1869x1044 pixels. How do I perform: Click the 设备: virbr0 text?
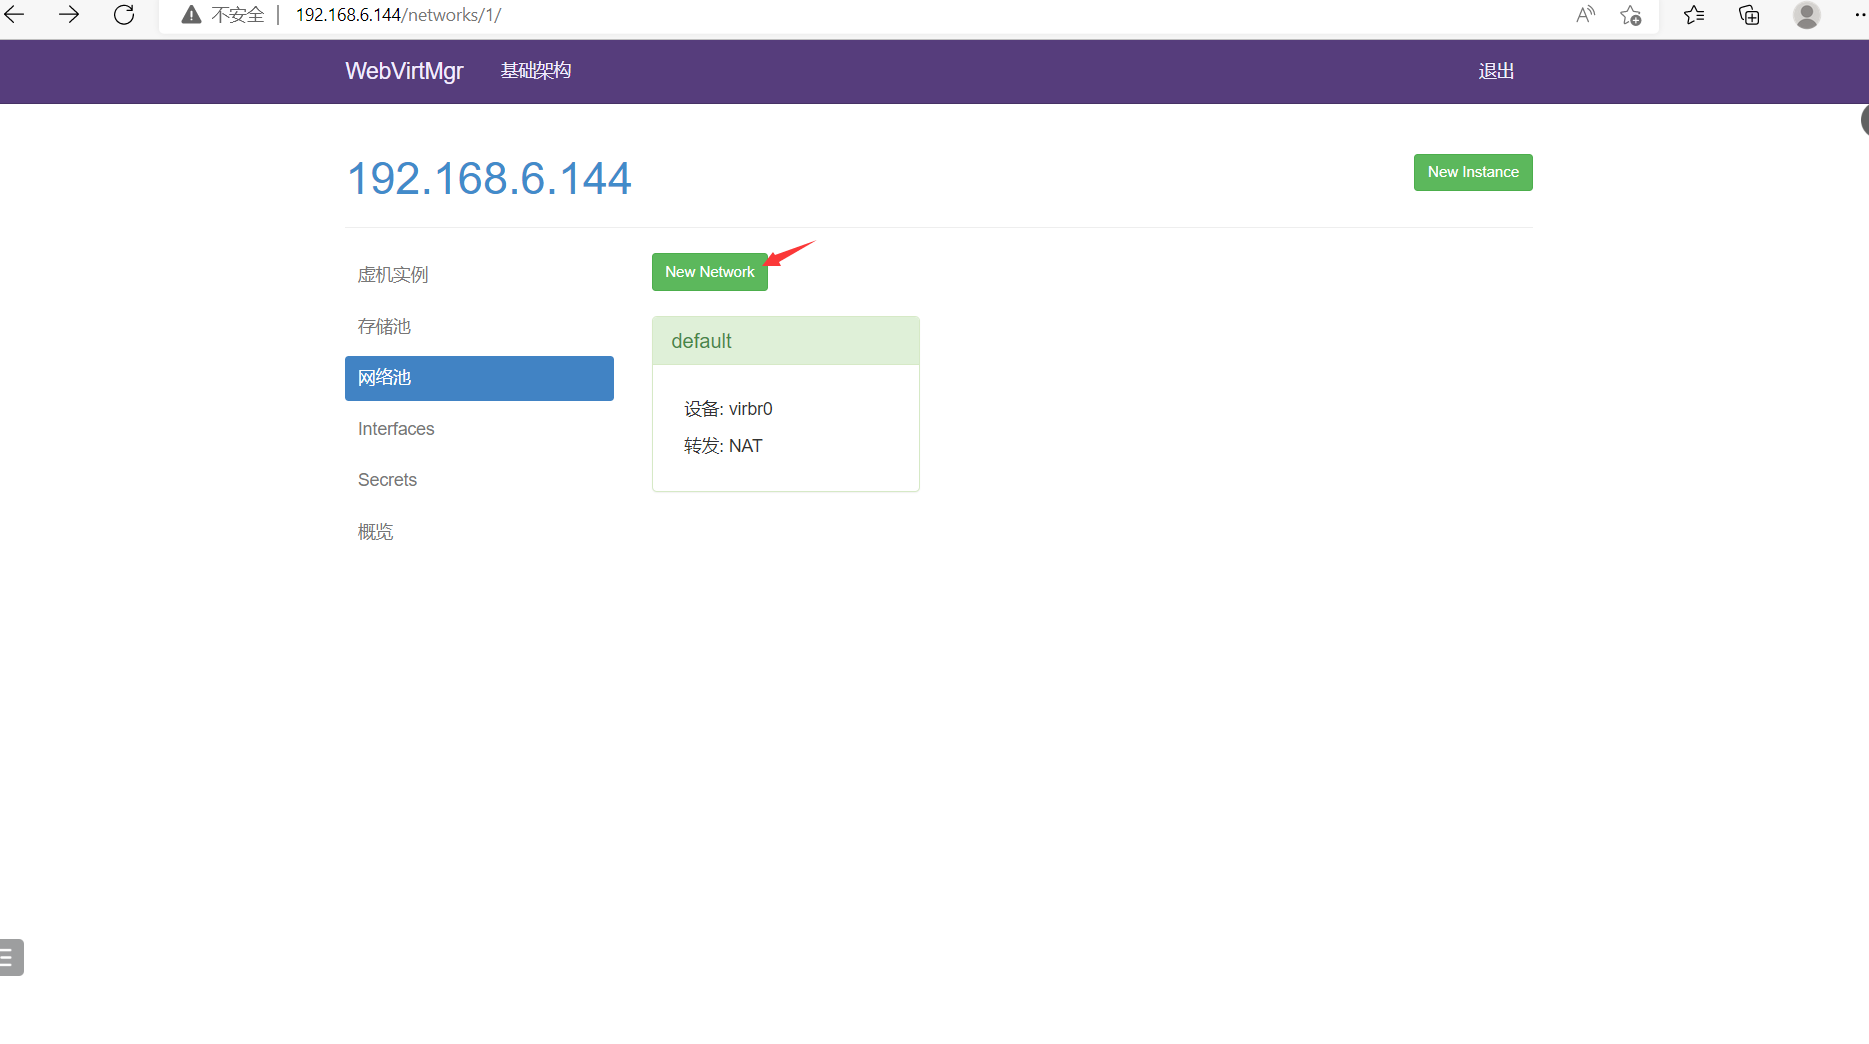[728, 409]
